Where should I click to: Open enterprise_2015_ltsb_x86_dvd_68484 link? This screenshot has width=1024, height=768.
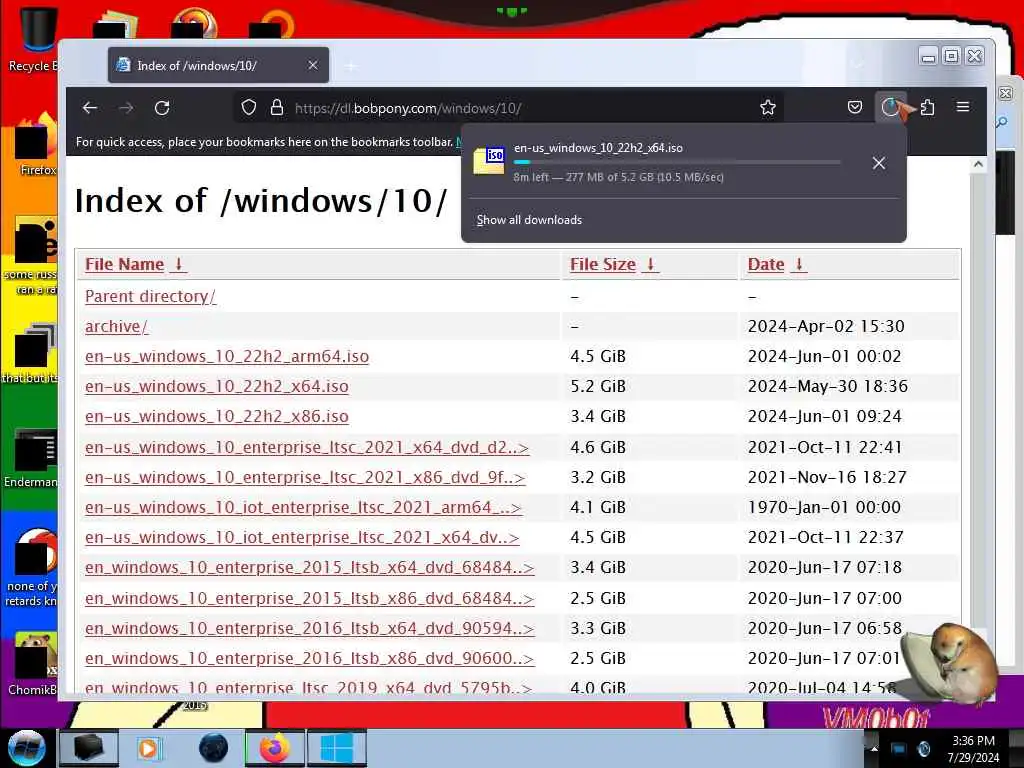(x=310, y=598)
